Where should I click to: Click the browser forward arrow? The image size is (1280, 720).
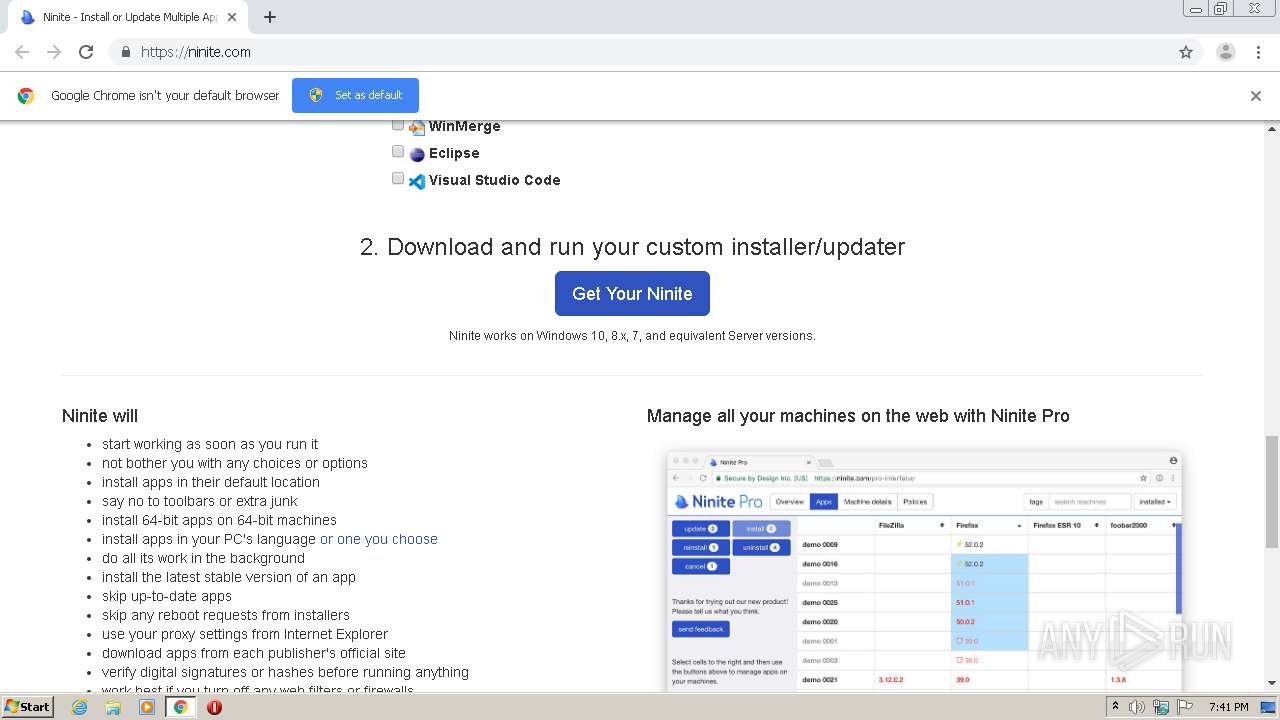pos(54,52)
